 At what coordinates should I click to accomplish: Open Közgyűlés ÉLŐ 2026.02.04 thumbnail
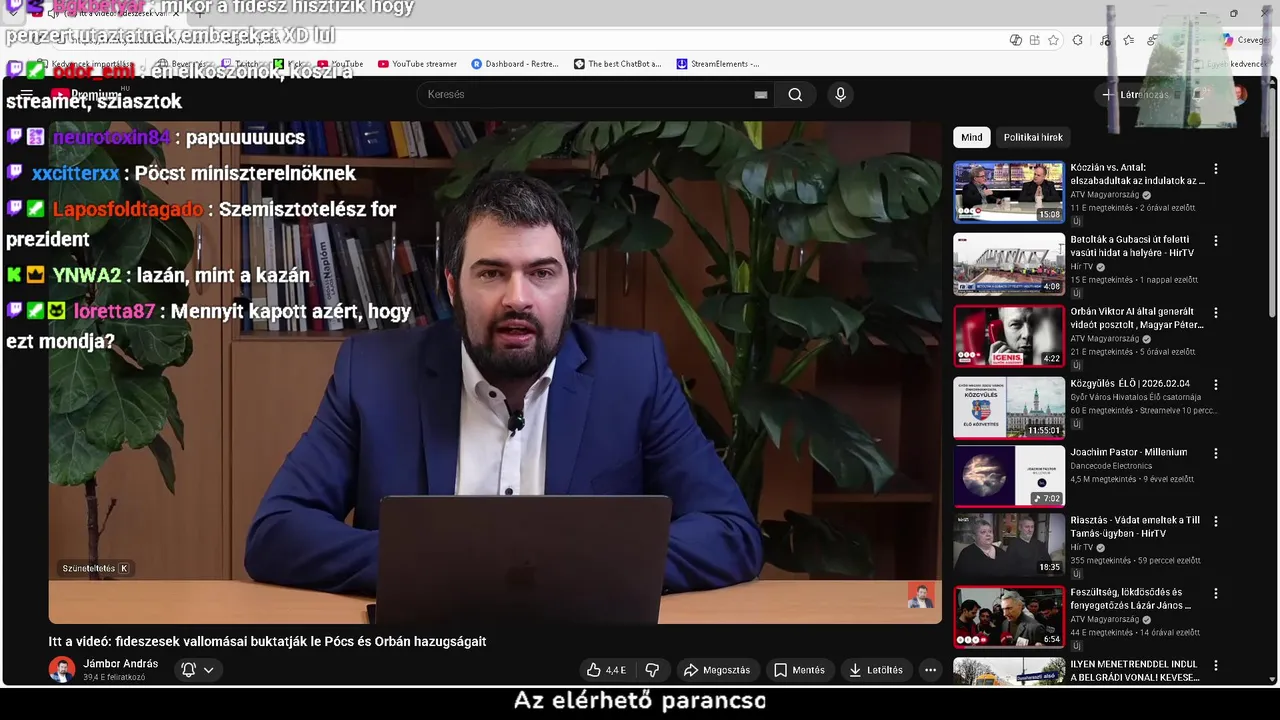click(x=1009, y=408)
